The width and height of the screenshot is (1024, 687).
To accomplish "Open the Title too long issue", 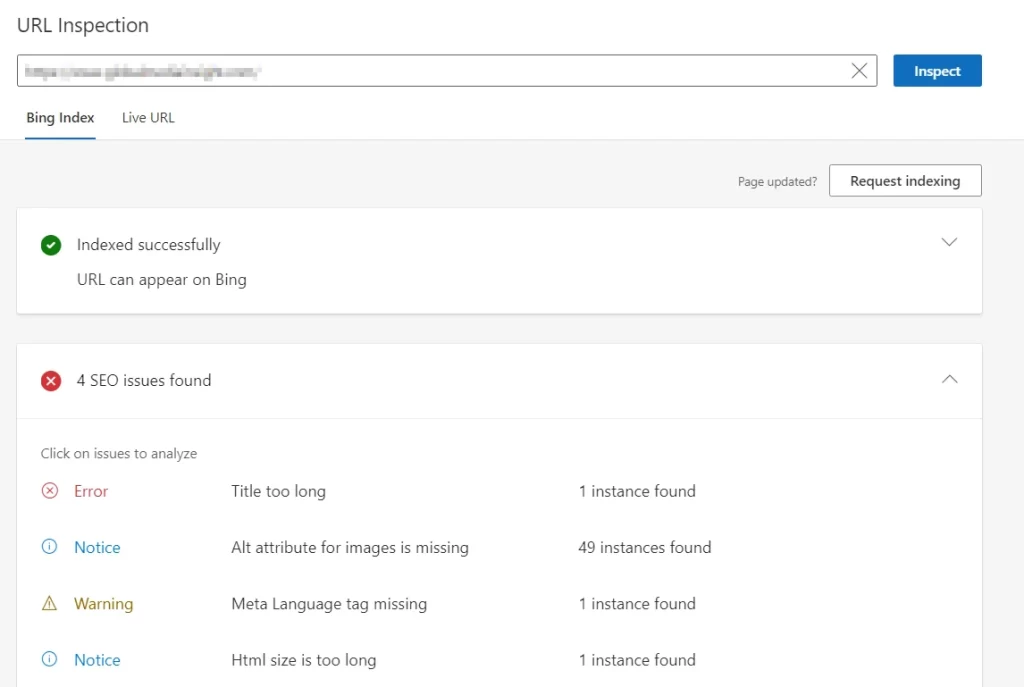I will point(278,491).
